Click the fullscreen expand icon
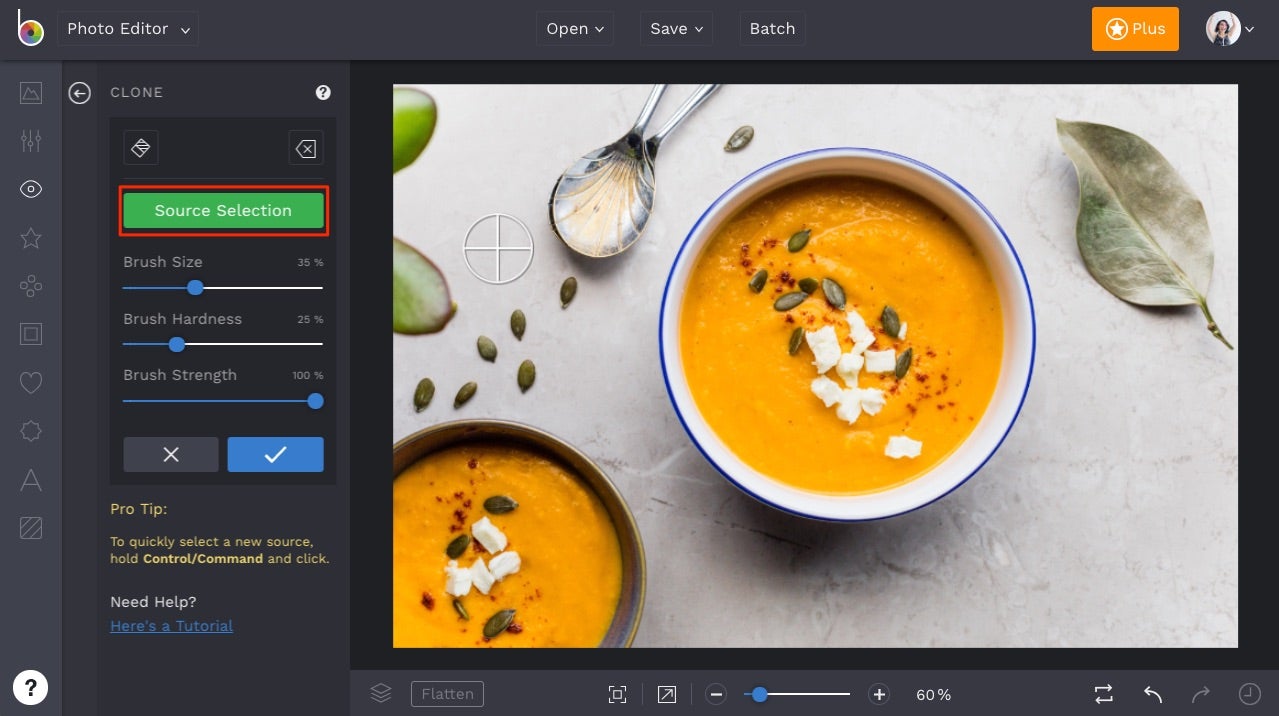The image size is (1279, 716). pos(667,694)
